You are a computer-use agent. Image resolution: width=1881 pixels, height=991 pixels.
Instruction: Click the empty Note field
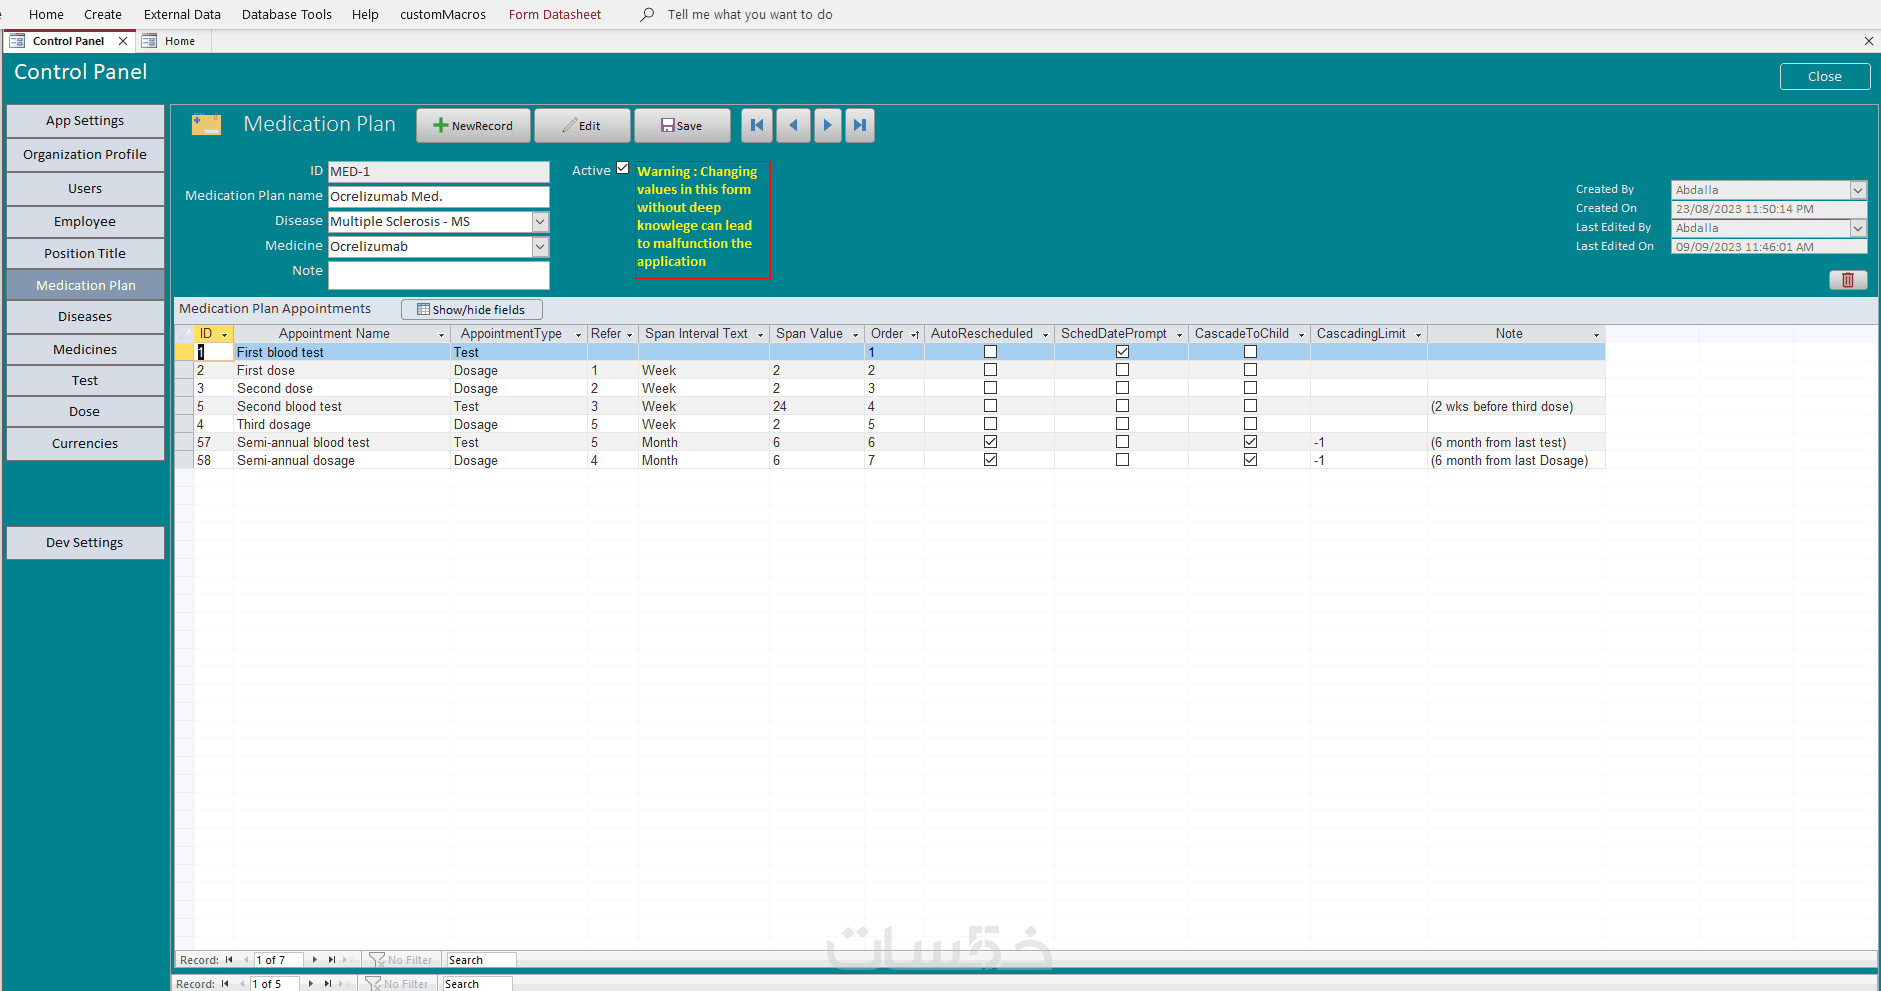[439, 275]
